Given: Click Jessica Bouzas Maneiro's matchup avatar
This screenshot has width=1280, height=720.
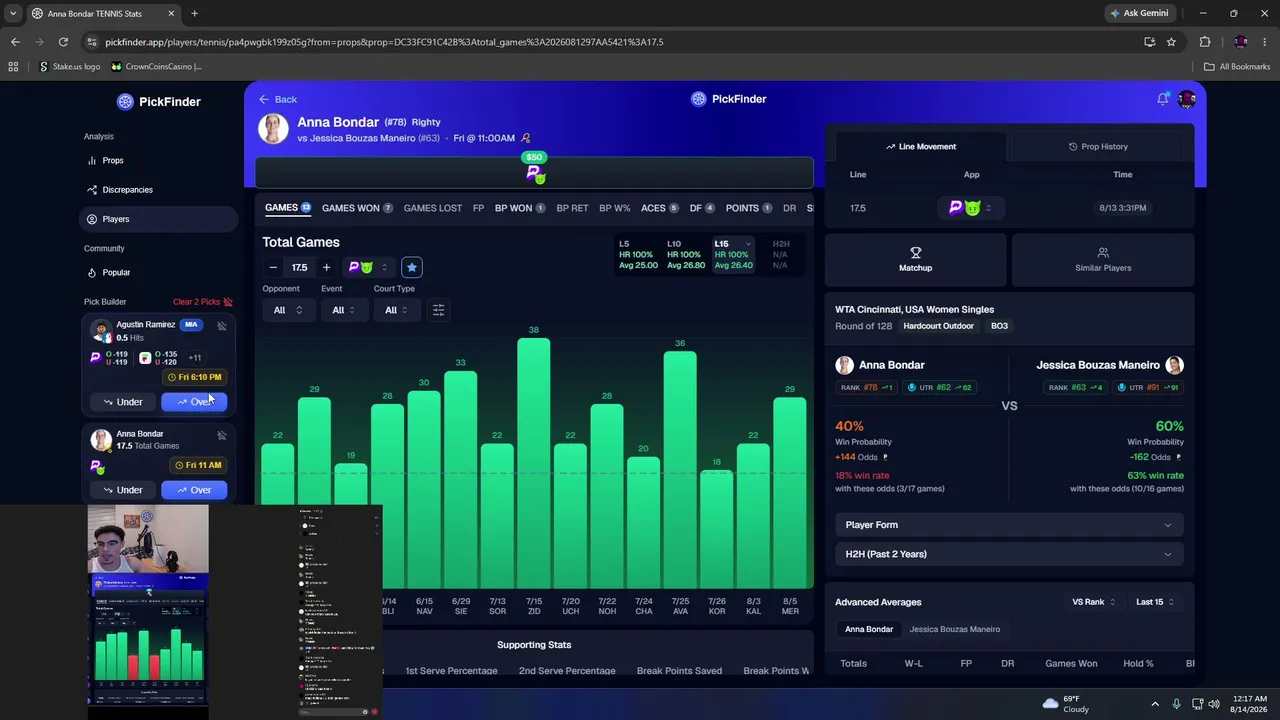Looking at the screenshot, I should 1175,365.
